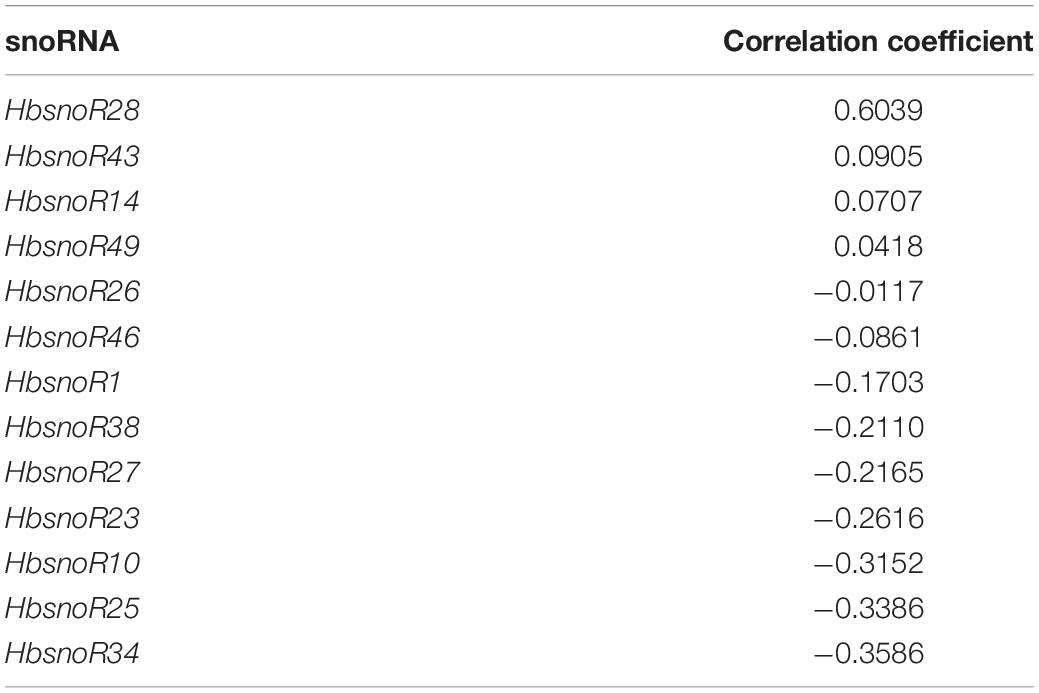Screen dimensions: 1039x693
Task: Select the HbsnoR34 row label
Action: [x=72, y=653]
